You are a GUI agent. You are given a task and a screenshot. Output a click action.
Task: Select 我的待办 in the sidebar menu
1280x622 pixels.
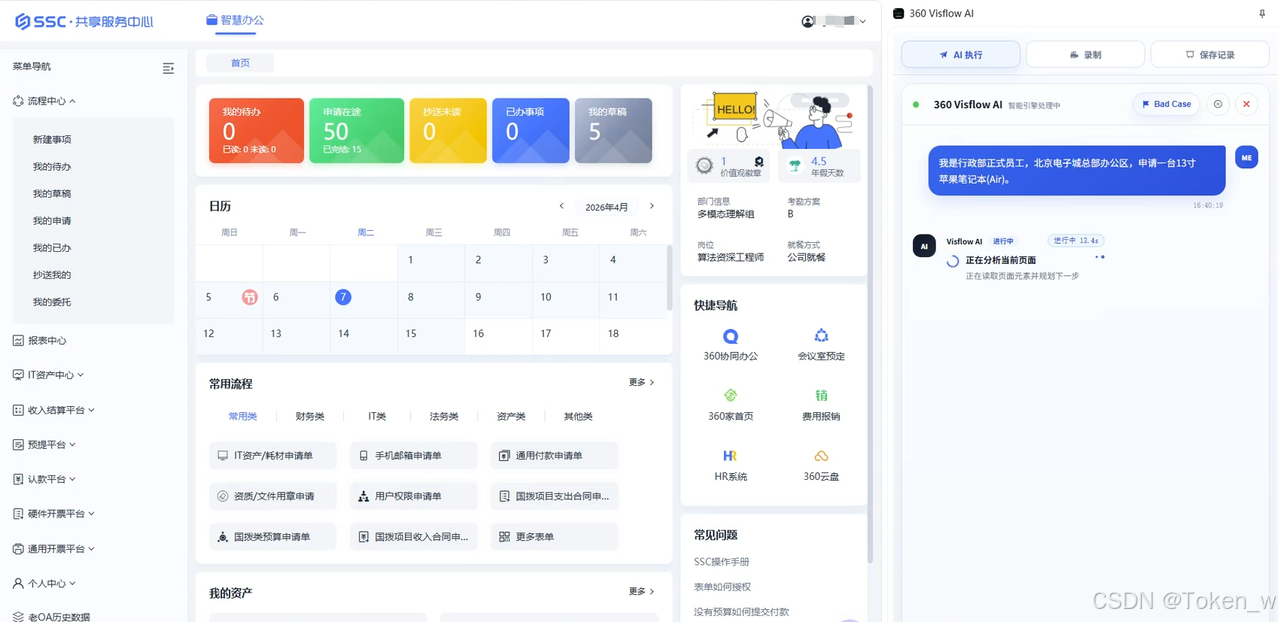pos(52,166)
